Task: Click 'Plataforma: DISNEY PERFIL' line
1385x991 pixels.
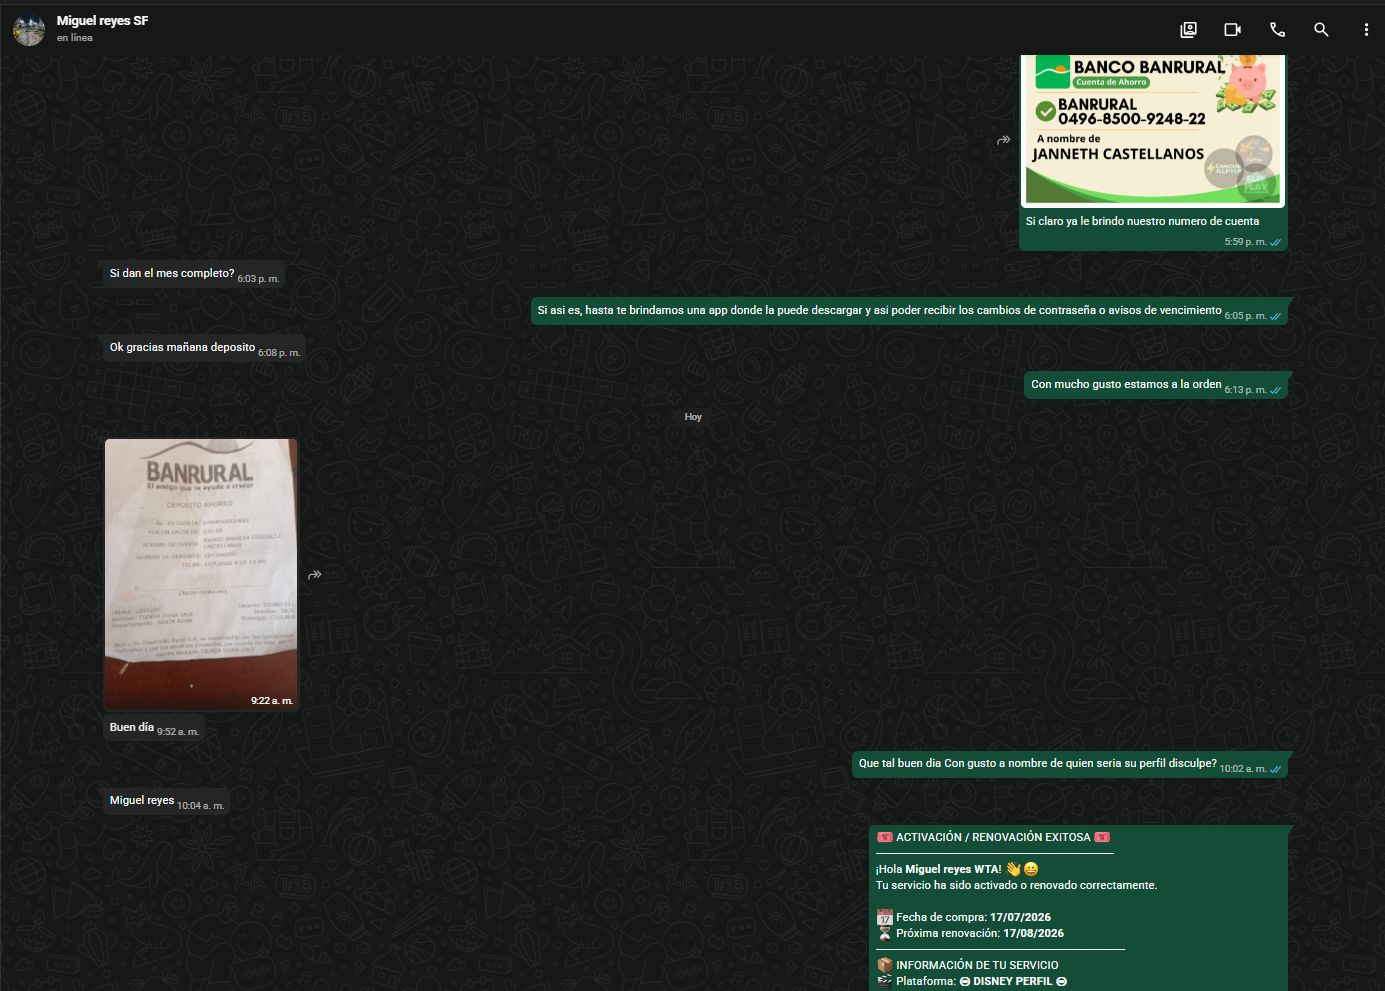Action: pyautogui.click(x=972, y=981)
